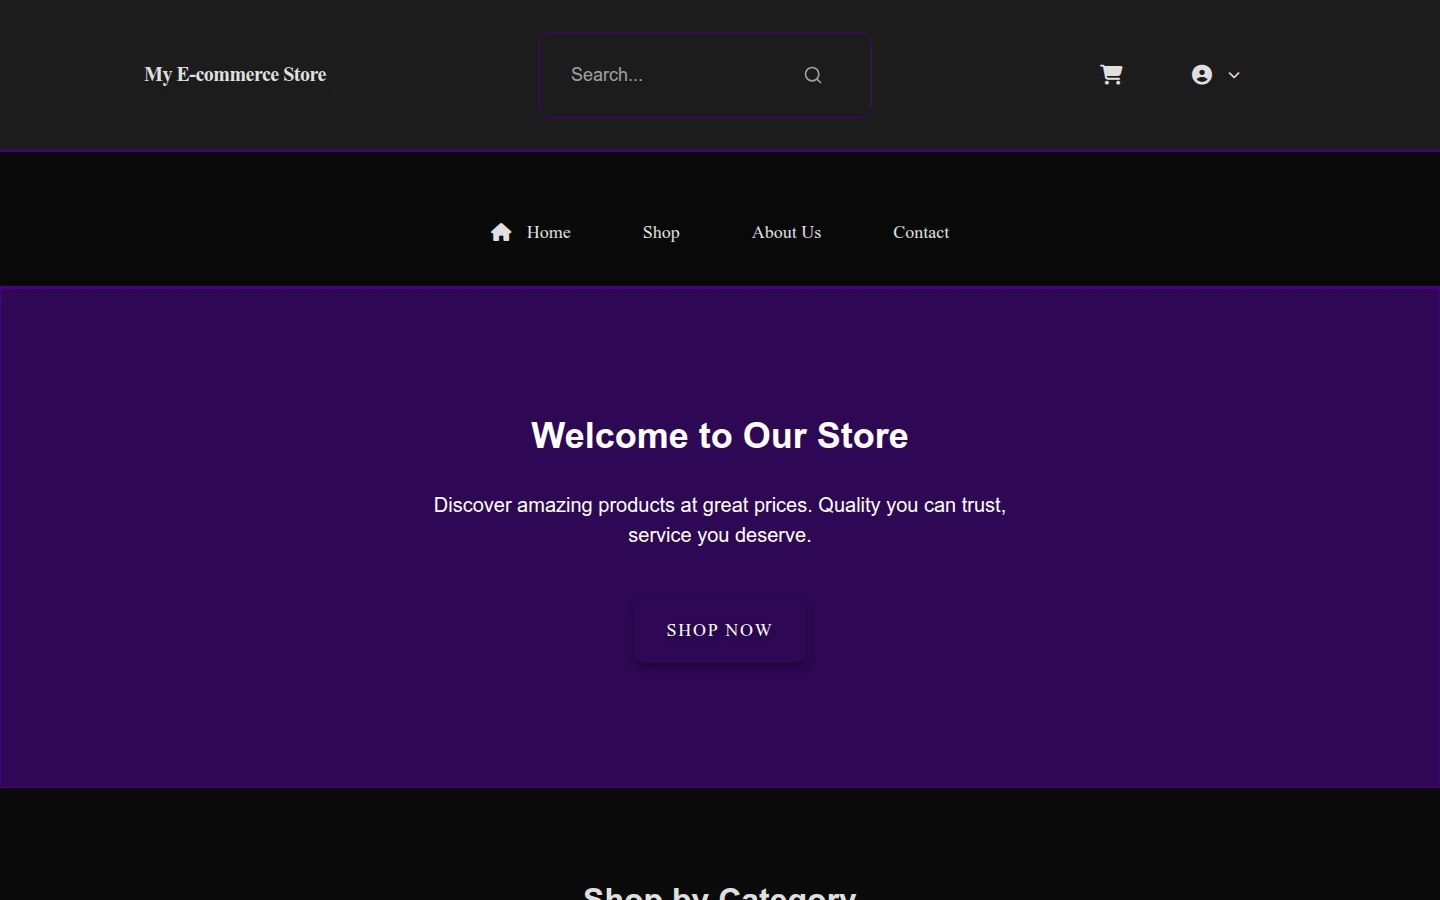Click the user account avatar icon
The height and width of the screenshot is (900, 1440).
[1202, 75]
